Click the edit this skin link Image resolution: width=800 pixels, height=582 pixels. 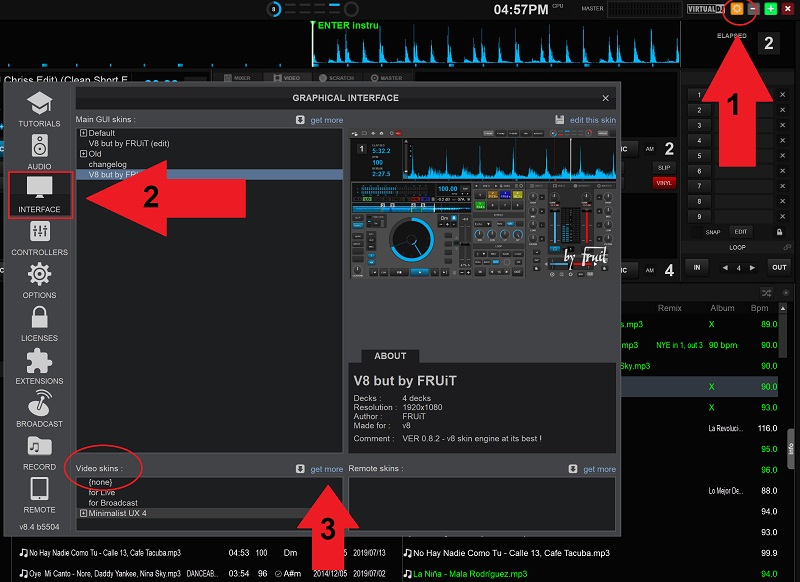pyautogui.click(x=592, y=120)
